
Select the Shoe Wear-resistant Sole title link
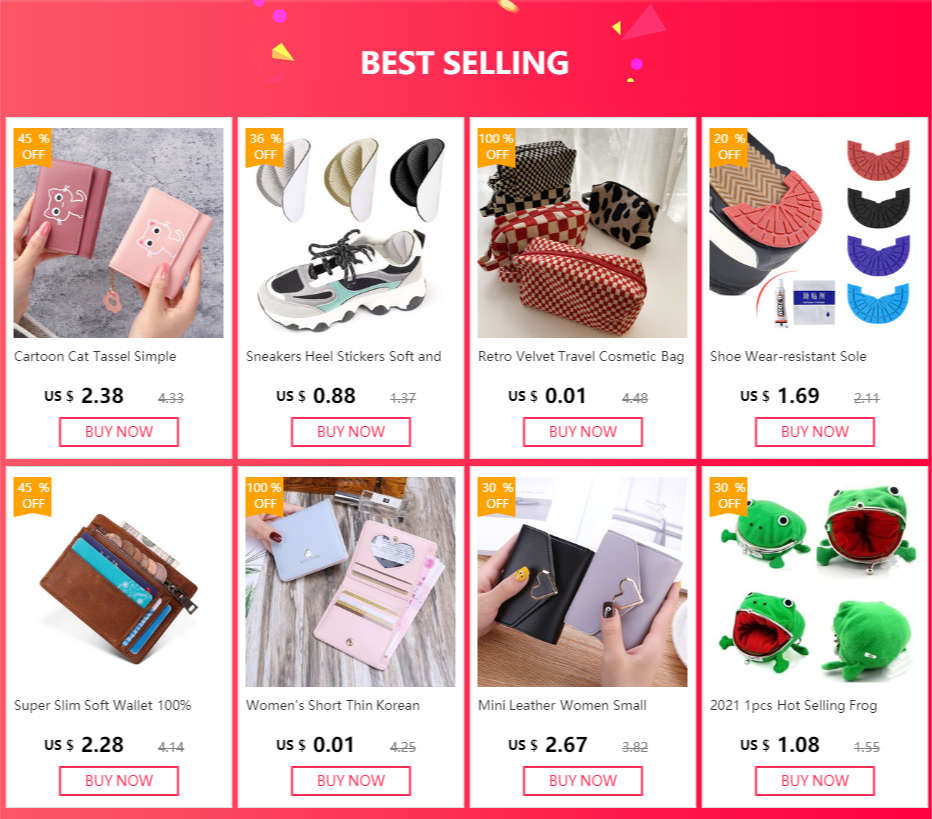(x=788, y=357)
